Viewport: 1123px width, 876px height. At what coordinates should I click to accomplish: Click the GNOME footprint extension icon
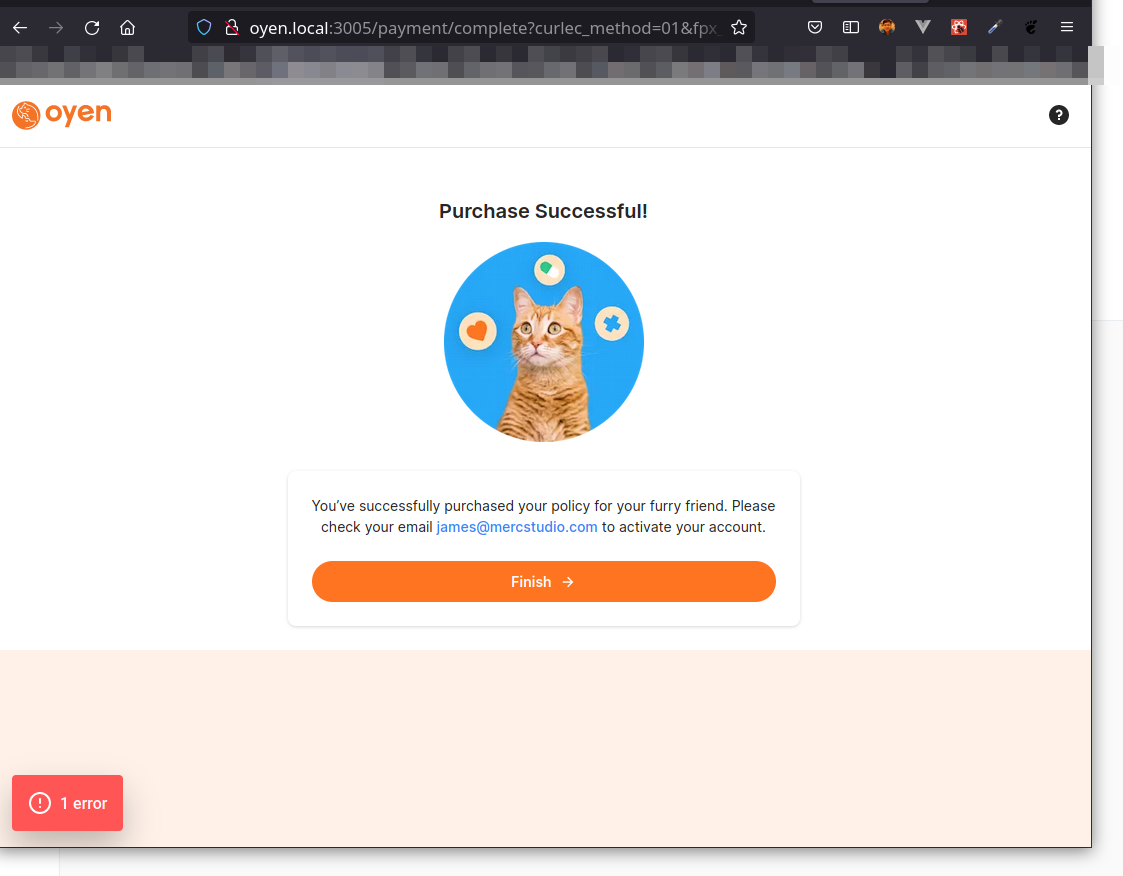(1031, 28)
